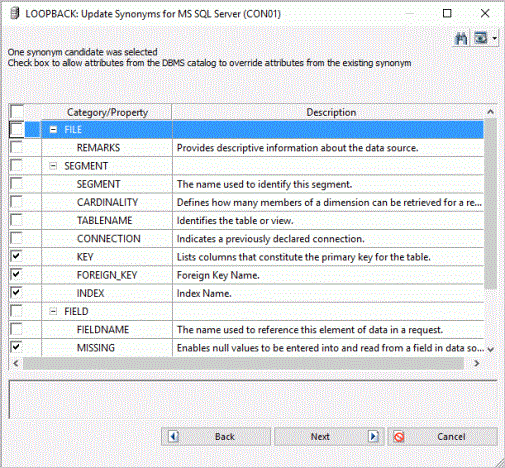
Task: Click the Next button arrow icon
Action: pos(373,436)
